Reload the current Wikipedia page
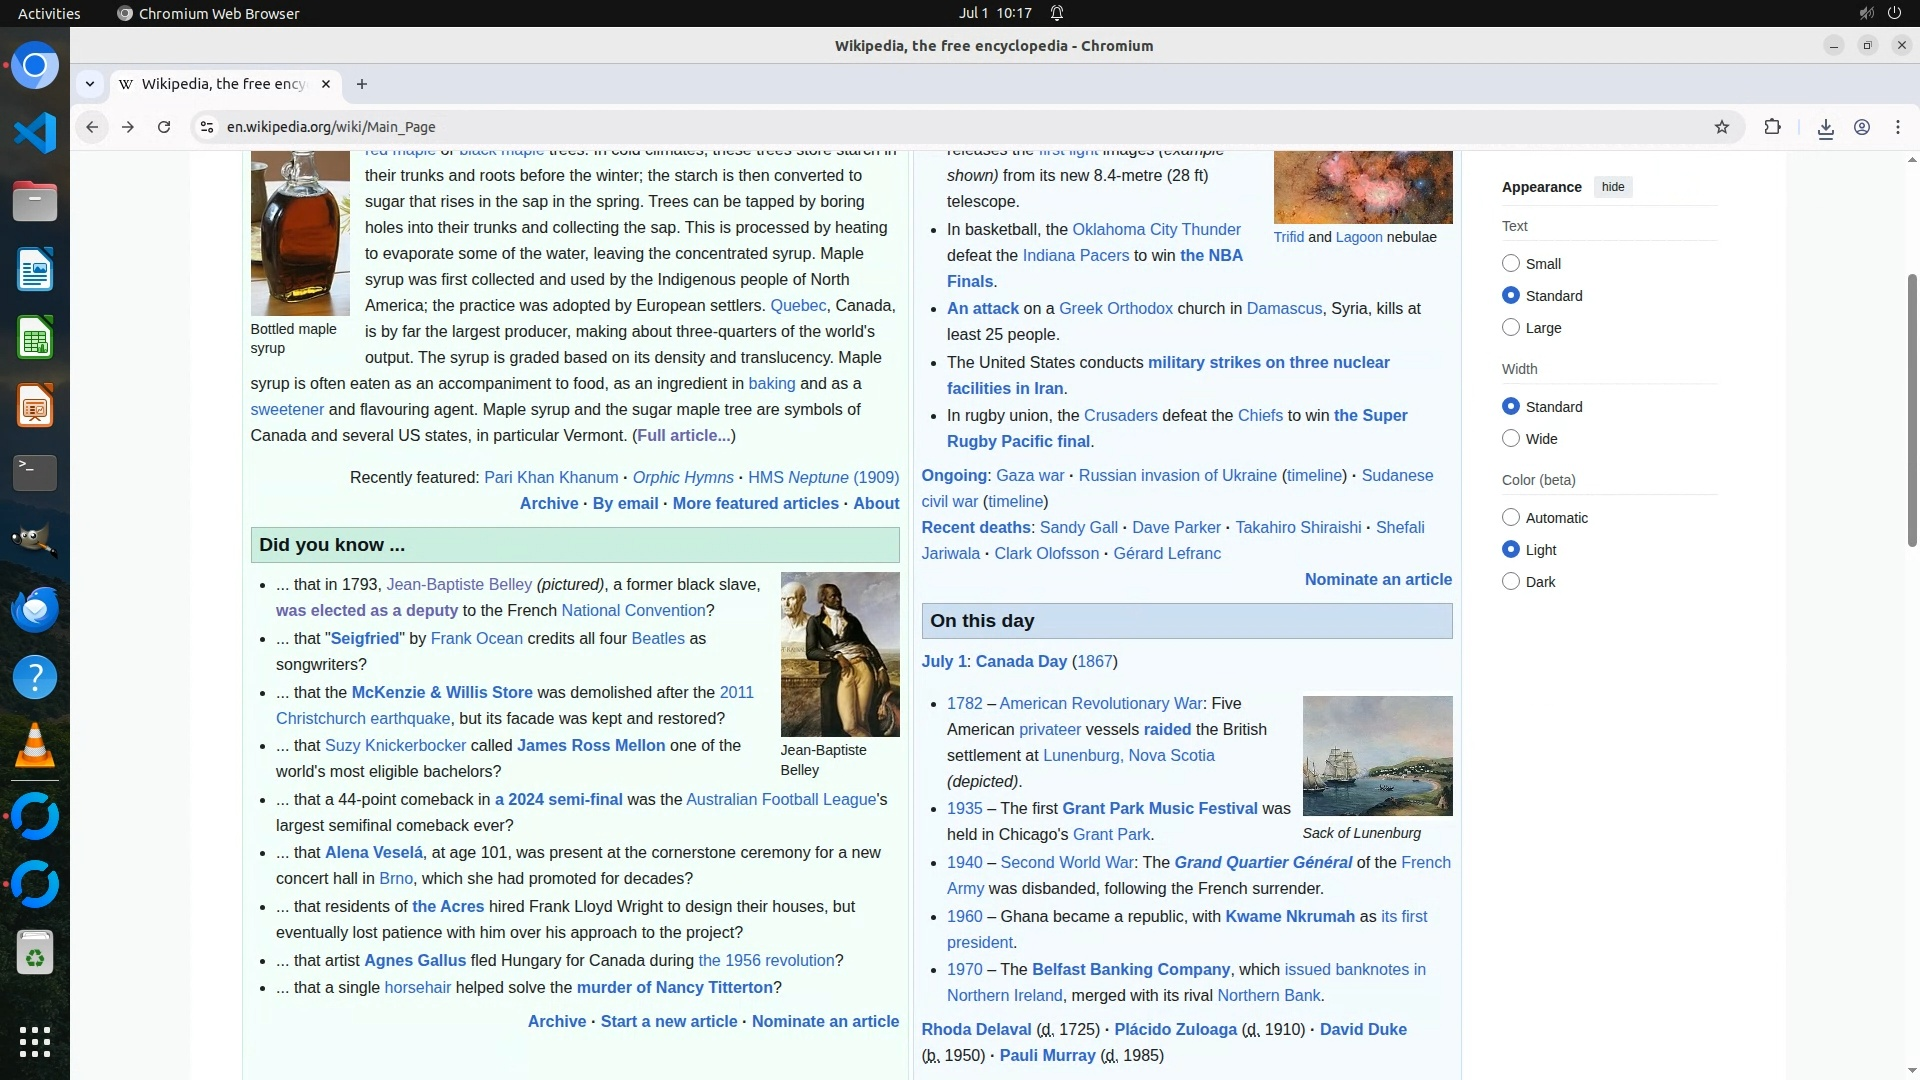The width and height of the screenshot is (1920, 1080). [x=164, y=127]
